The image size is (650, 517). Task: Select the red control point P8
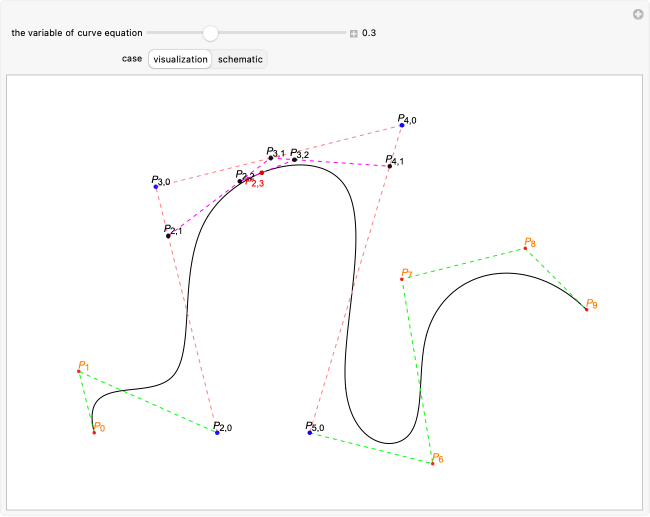[525, 248]
